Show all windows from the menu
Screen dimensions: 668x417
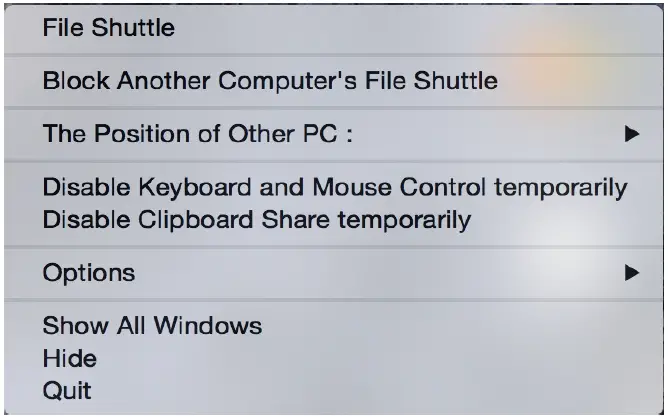coord(152,325)
